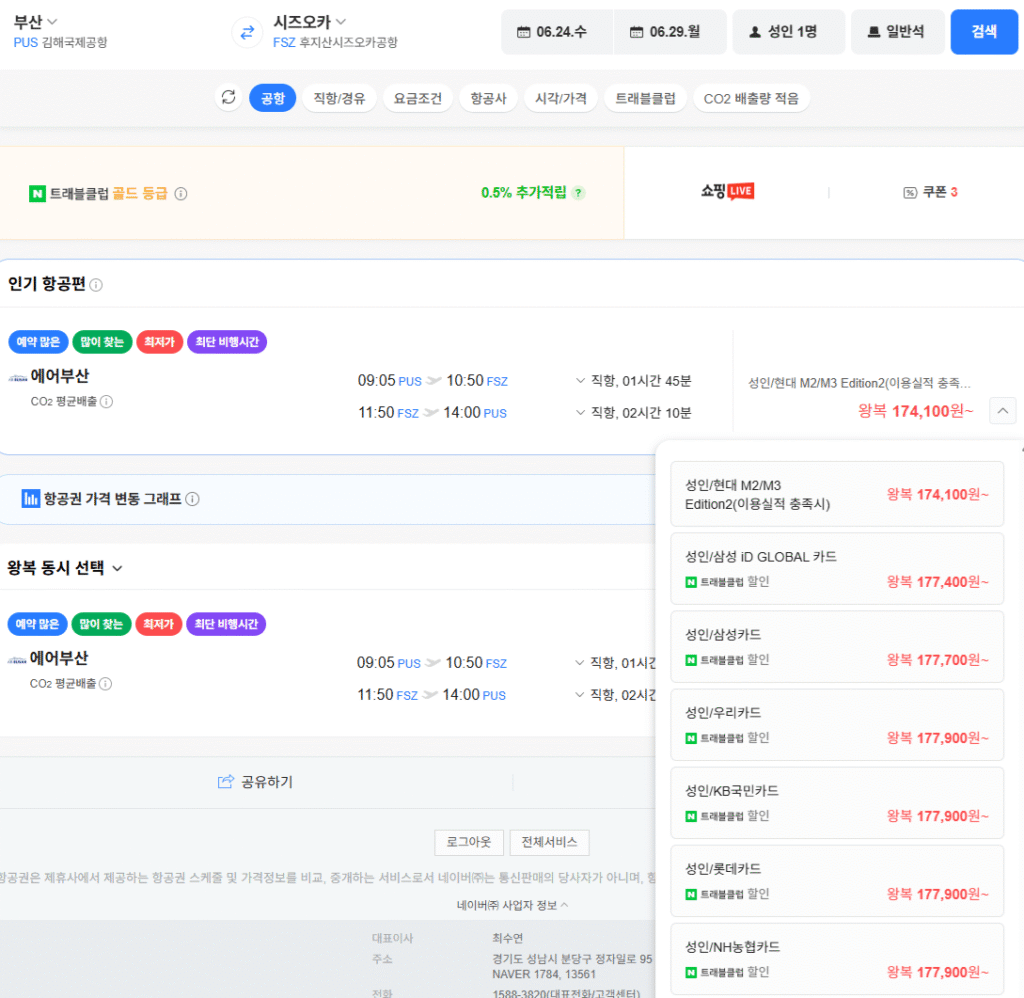Select 현대 M2/M3 Edition2 fare 174,100원
The height and width of the screenshot is (998, 1024).
[x=837, y=494]
